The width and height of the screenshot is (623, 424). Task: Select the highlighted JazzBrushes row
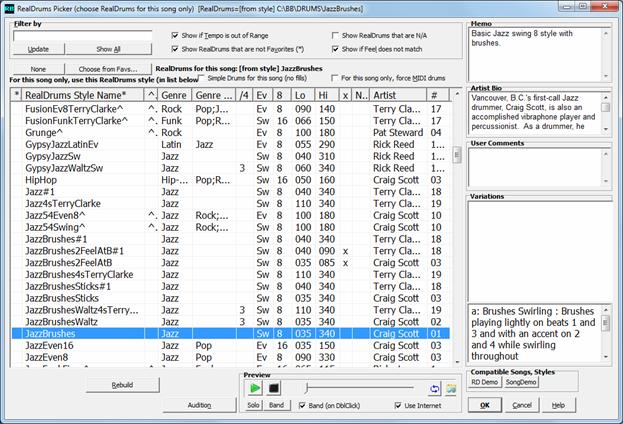pos(230,334)
